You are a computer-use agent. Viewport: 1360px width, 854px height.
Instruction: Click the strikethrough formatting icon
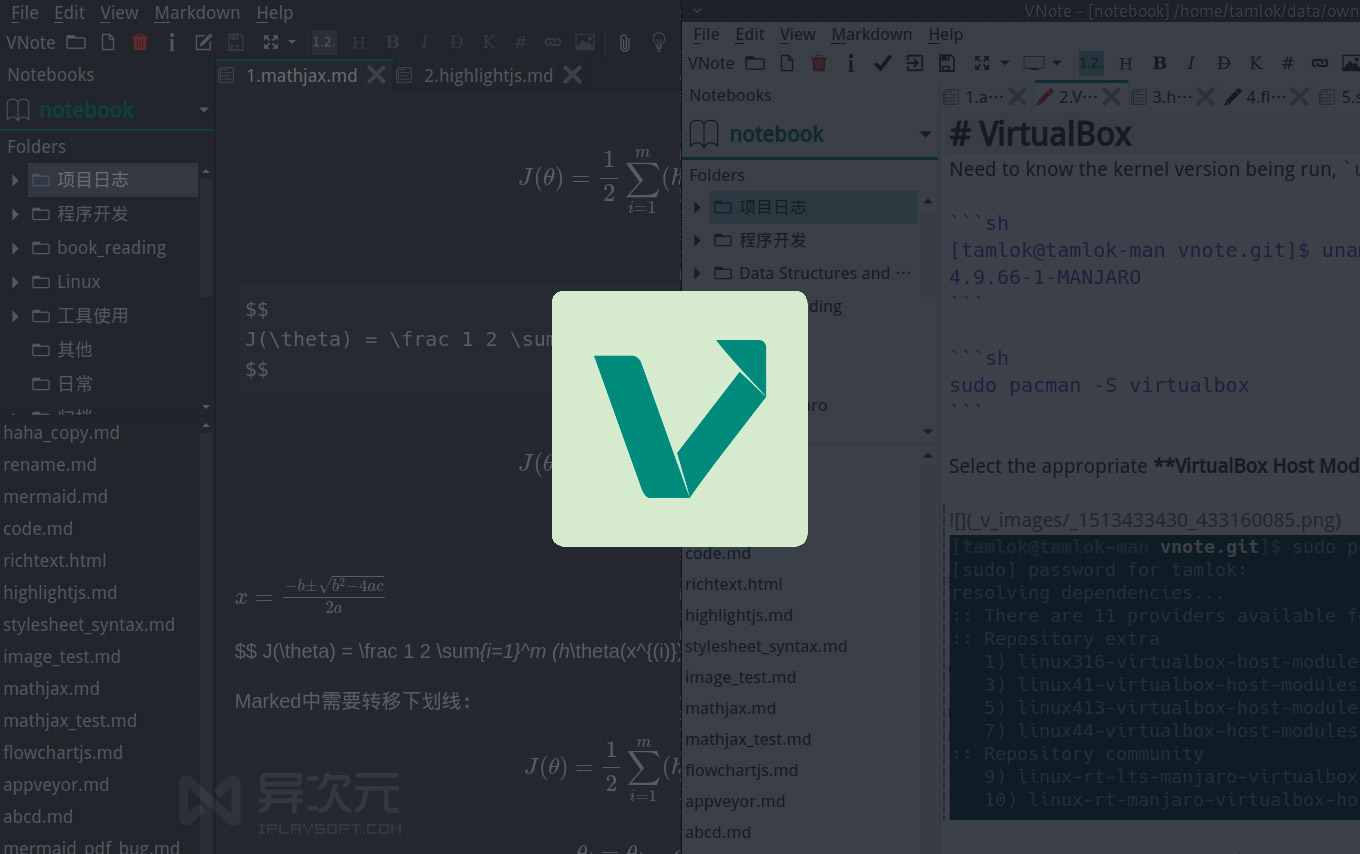[x=456, y=42]
